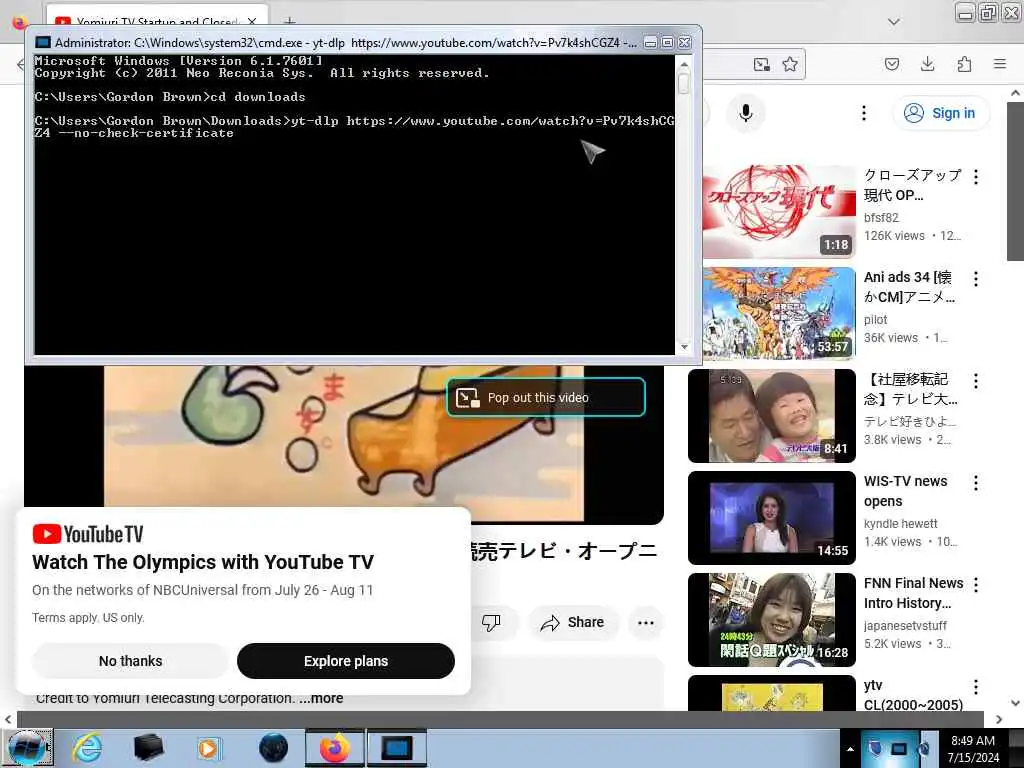Click the dark globe icon in the taskbar
Viewport: 1024px width, 768px height.
pyautogui.click(x=273, y=748)
